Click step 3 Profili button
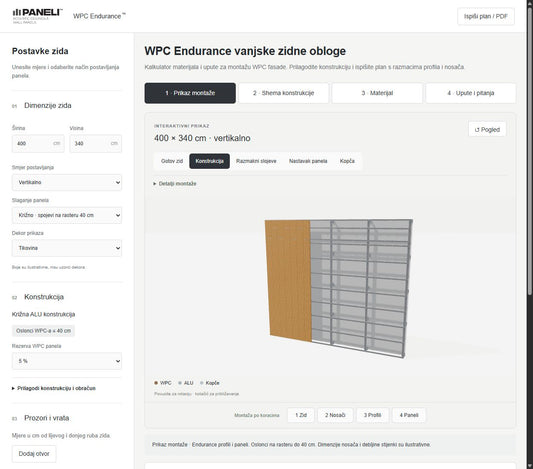 [x=372, y=415]
